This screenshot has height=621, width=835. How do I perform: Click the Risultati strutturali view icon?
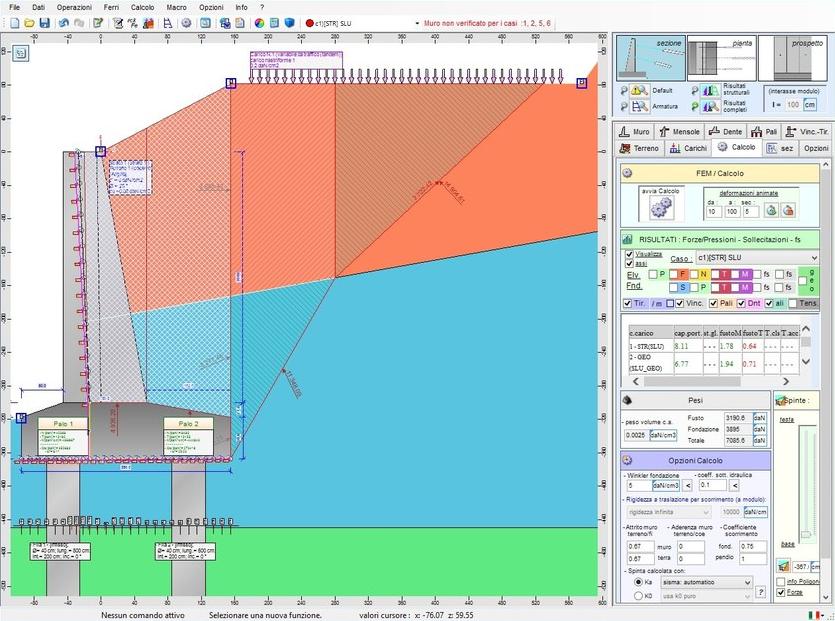708,90
